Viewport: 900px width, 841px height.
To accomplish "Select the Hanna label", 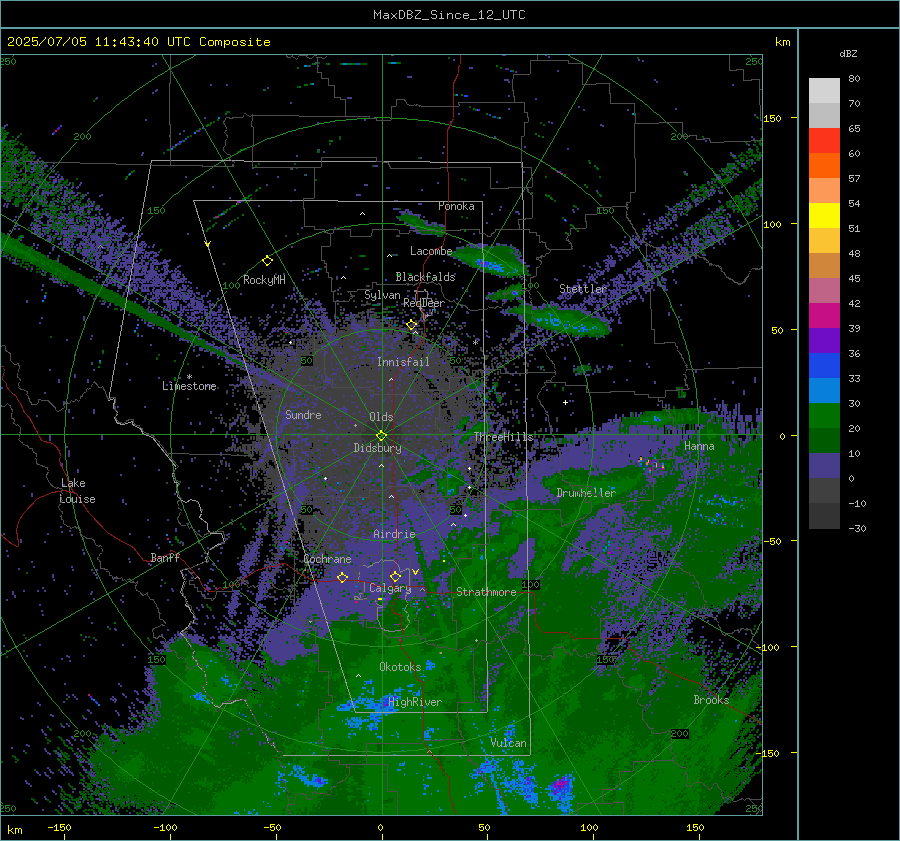I will tap(699, 446).
